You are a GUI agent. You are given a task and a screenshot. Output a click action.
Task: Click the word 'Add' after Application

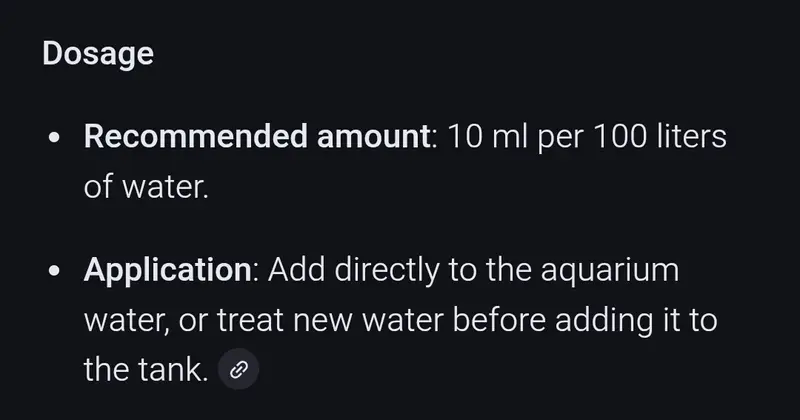(x=297, y=271)
